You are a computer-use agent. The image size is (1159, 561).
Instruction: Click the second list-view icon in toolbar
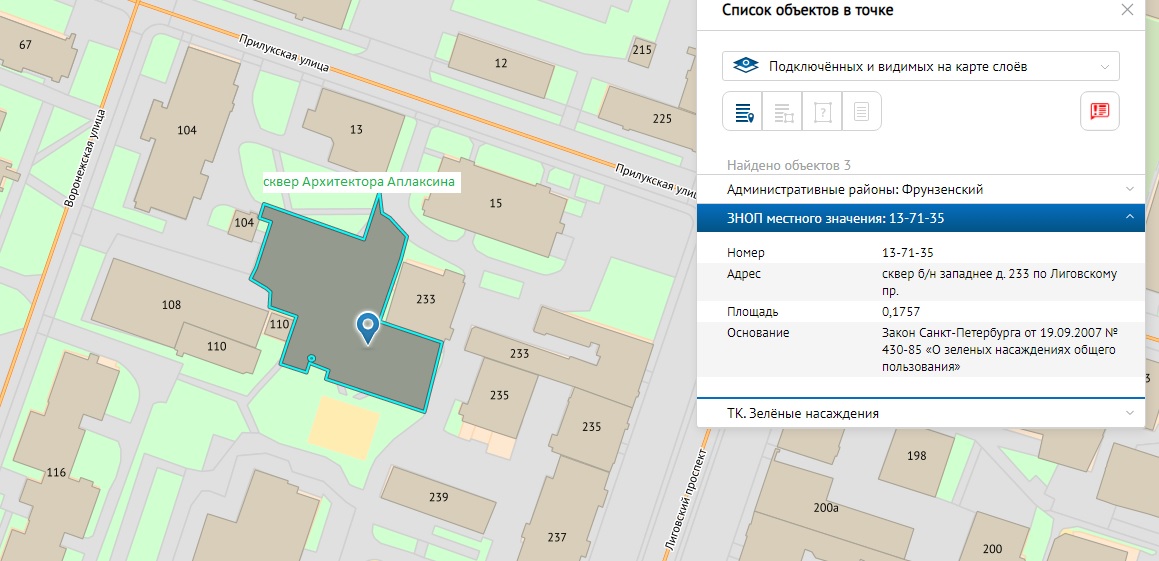(x=783, y=111)
